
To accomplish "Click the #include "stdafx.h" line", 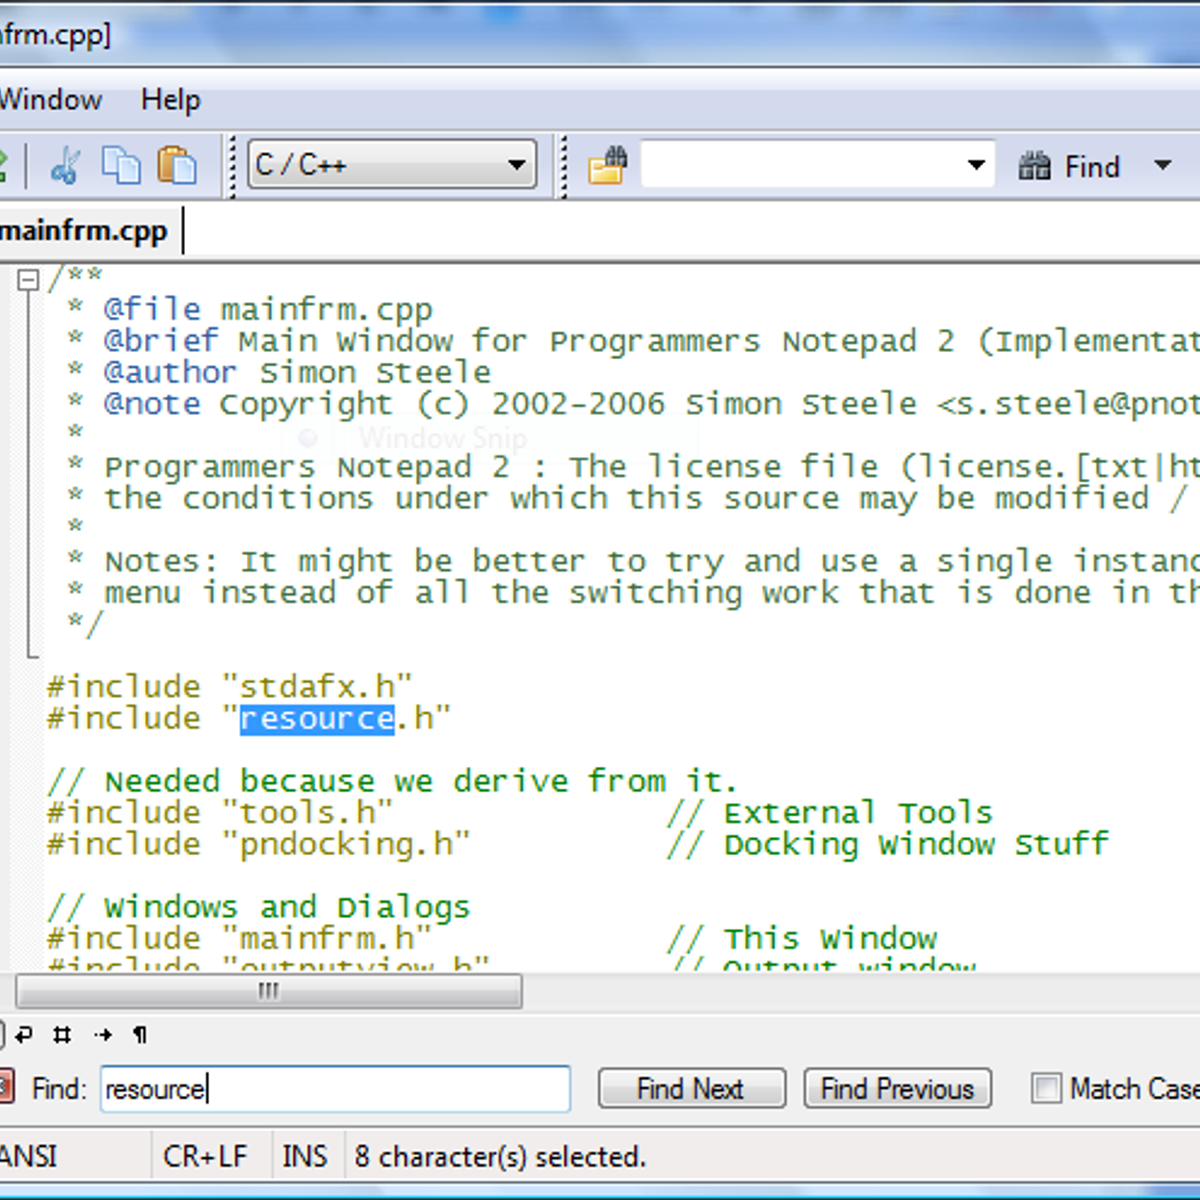I will tap(229, 687).
